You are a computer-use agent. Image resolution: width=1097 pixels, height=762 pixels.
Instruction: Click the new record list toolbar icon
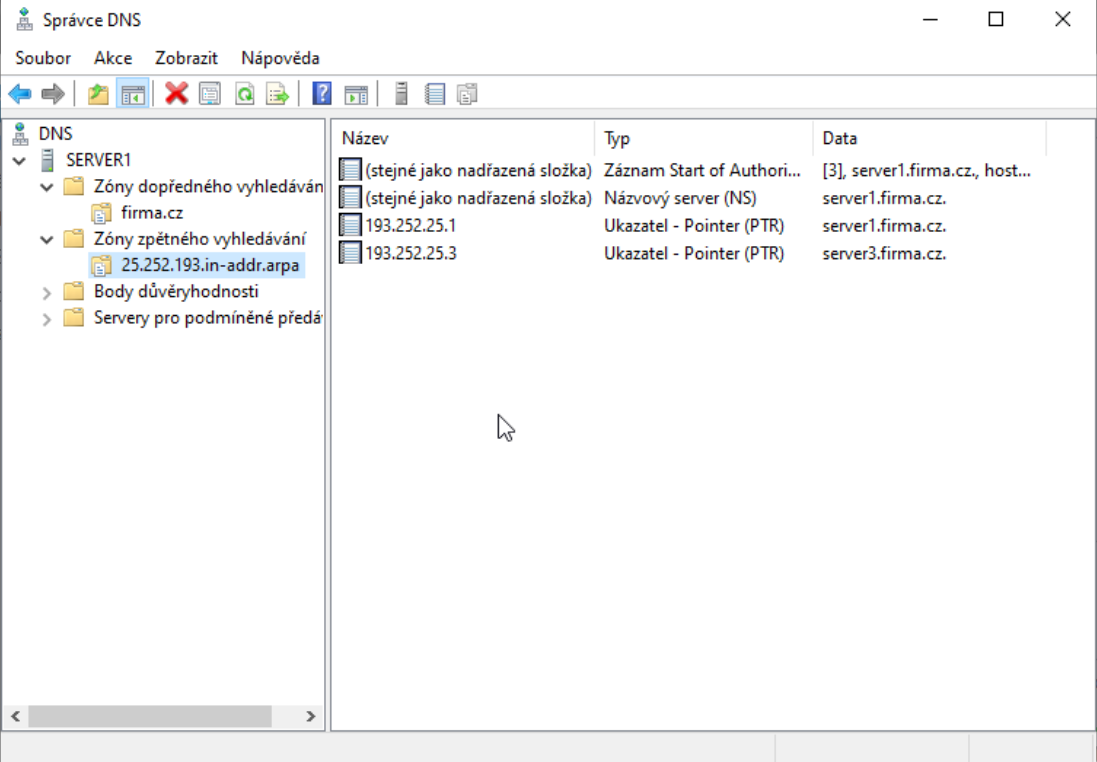[x=434, y=94]
